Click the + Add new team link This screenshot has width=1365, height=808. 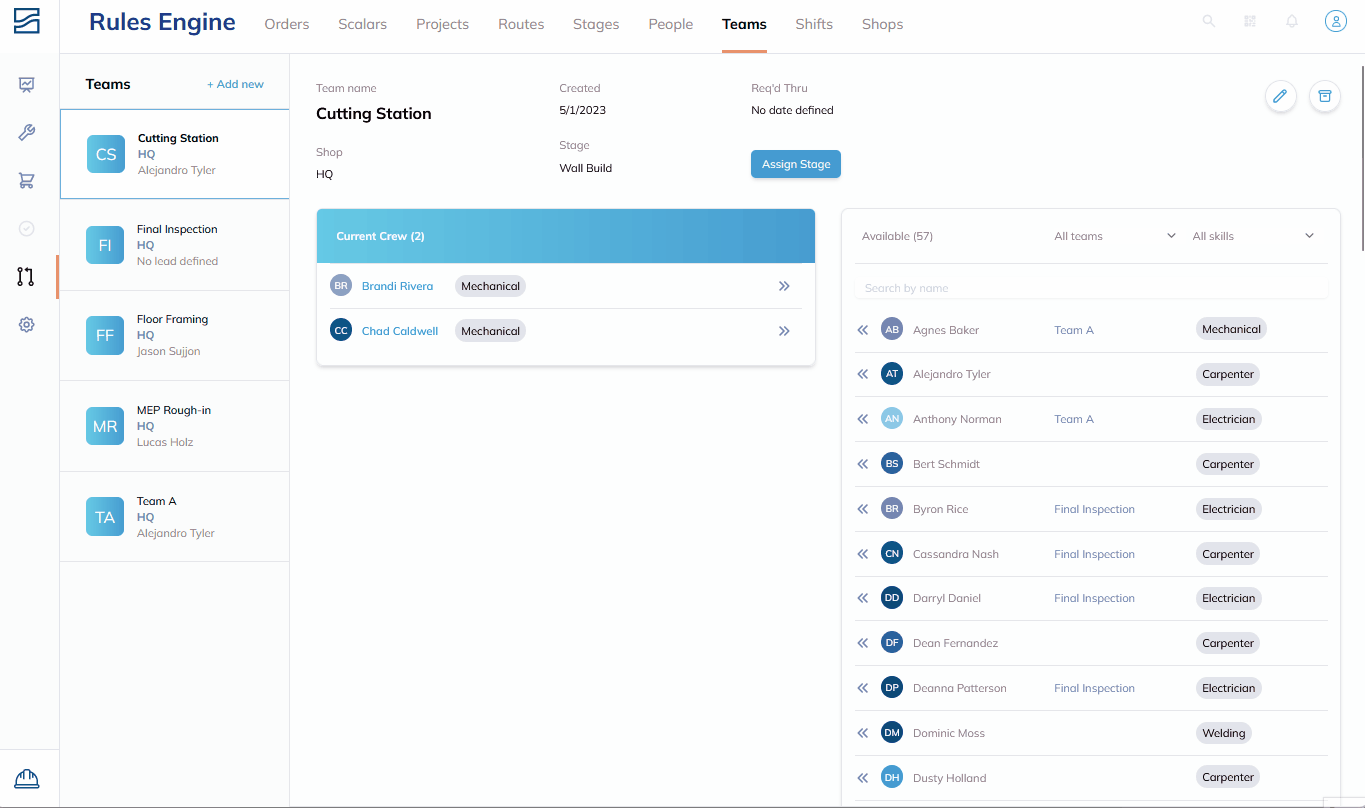coord(235,84)
